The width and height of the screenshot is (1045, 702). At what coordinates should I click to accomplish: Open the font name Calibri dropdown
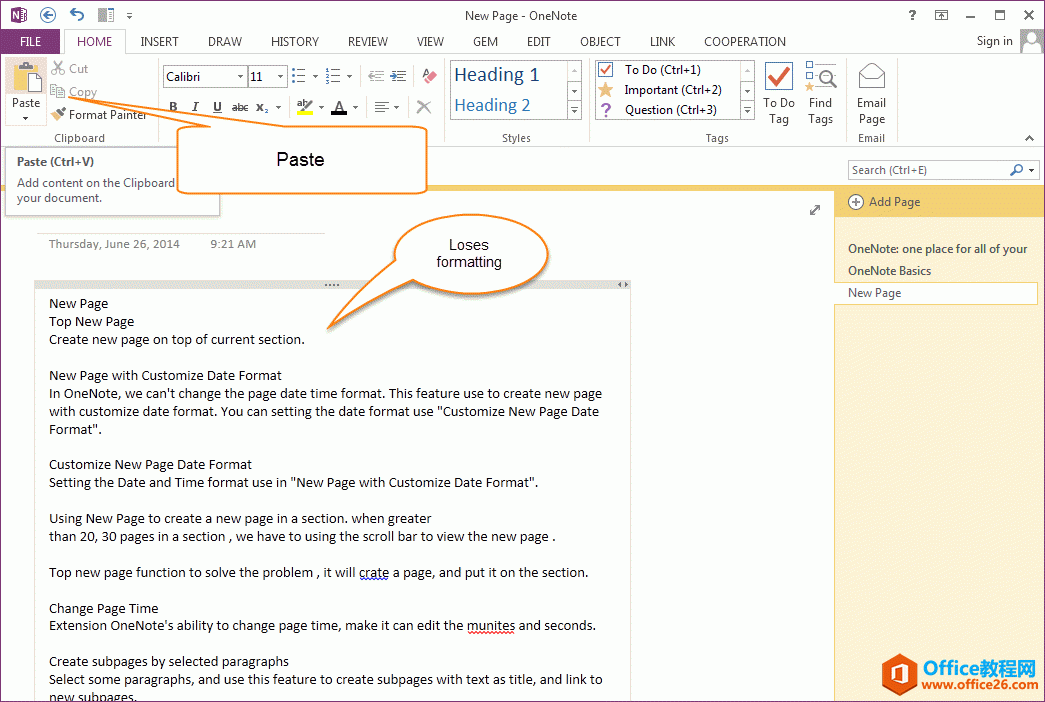tap(240, 77)
